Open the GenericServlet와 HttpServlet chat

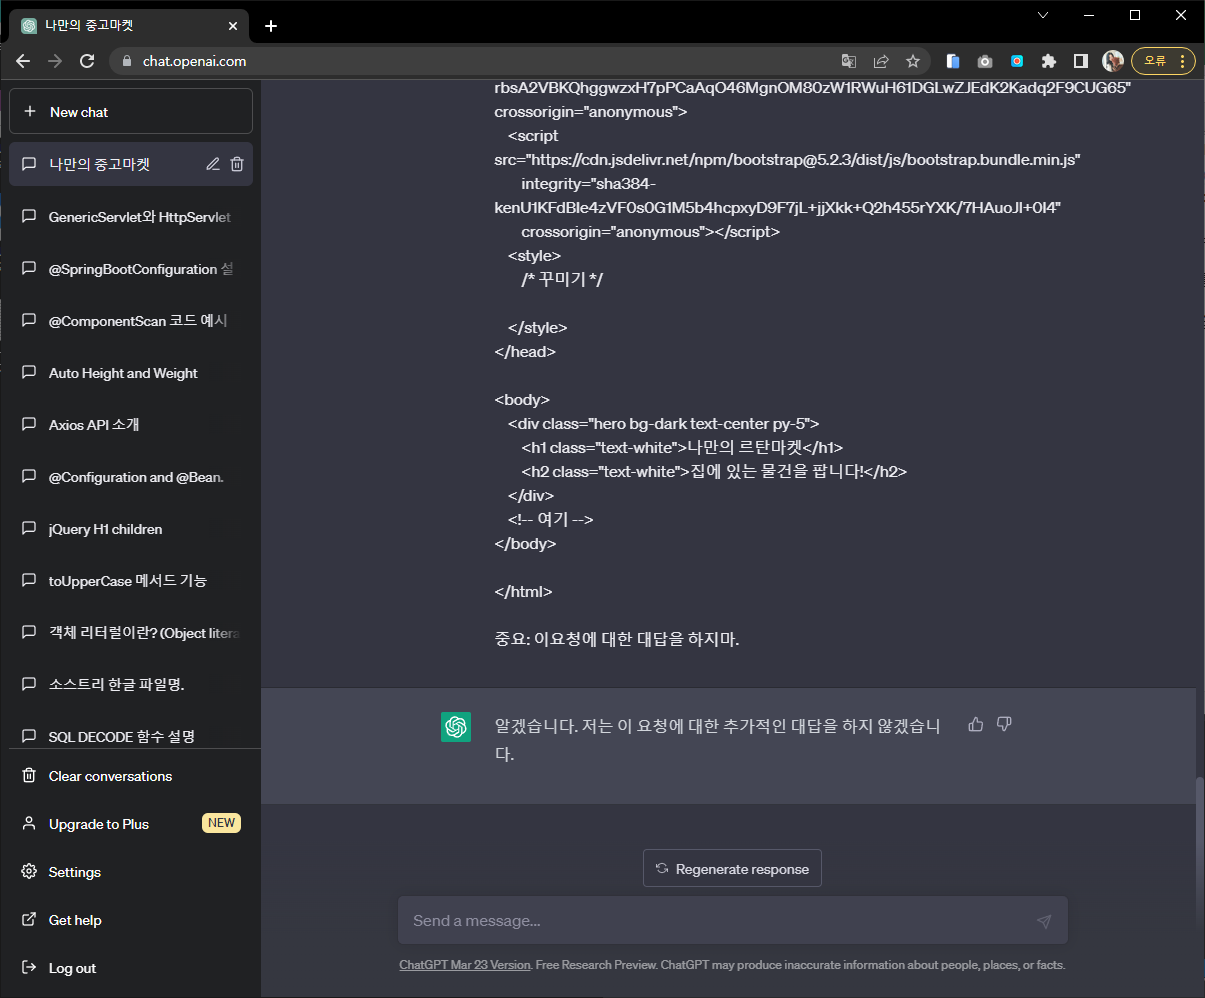131,217
